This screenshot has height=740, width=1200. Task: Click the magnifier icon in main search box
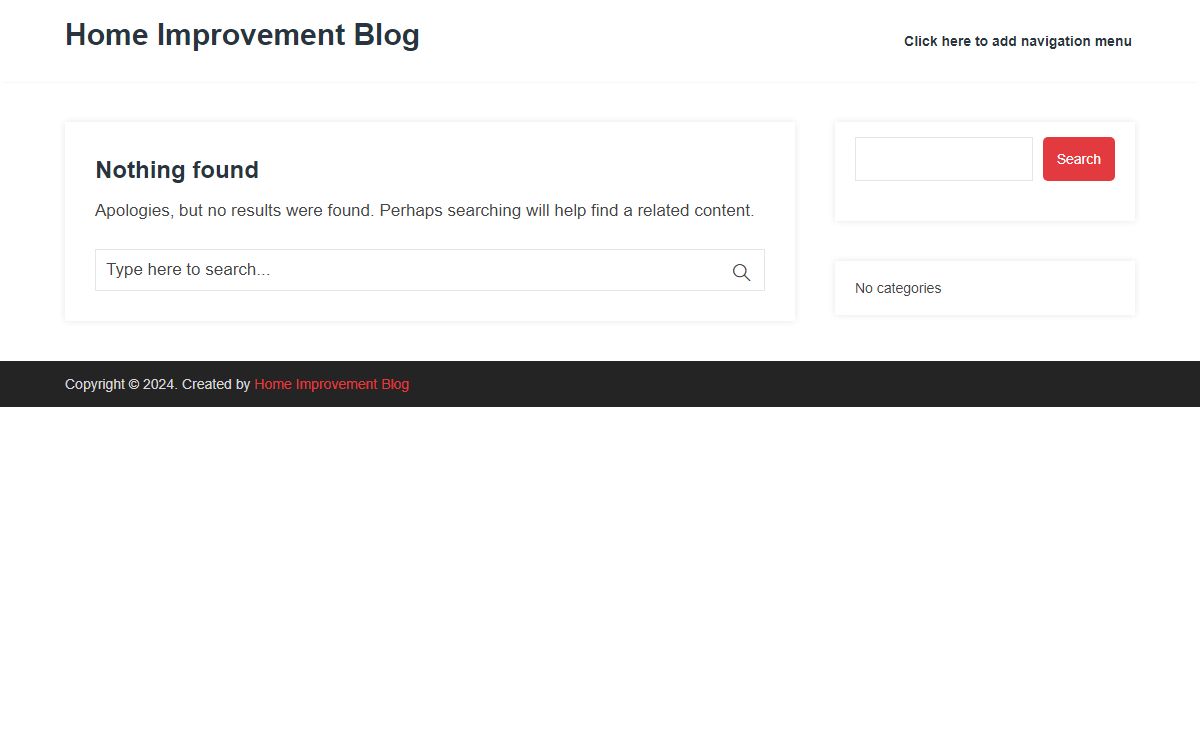[x=741, y=272]
